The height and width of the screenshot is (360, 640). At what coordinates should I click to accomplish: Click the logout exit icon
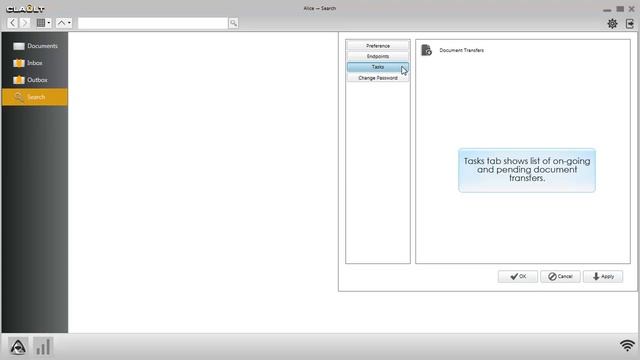(630, 24)
